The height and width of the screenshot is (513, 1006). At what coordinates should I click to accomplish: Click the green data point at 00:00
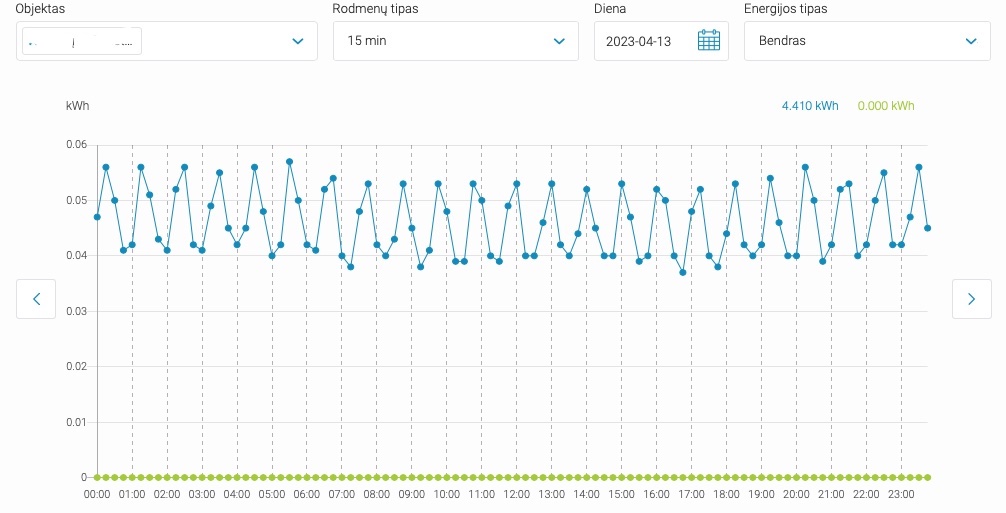(x=97, y=477)
